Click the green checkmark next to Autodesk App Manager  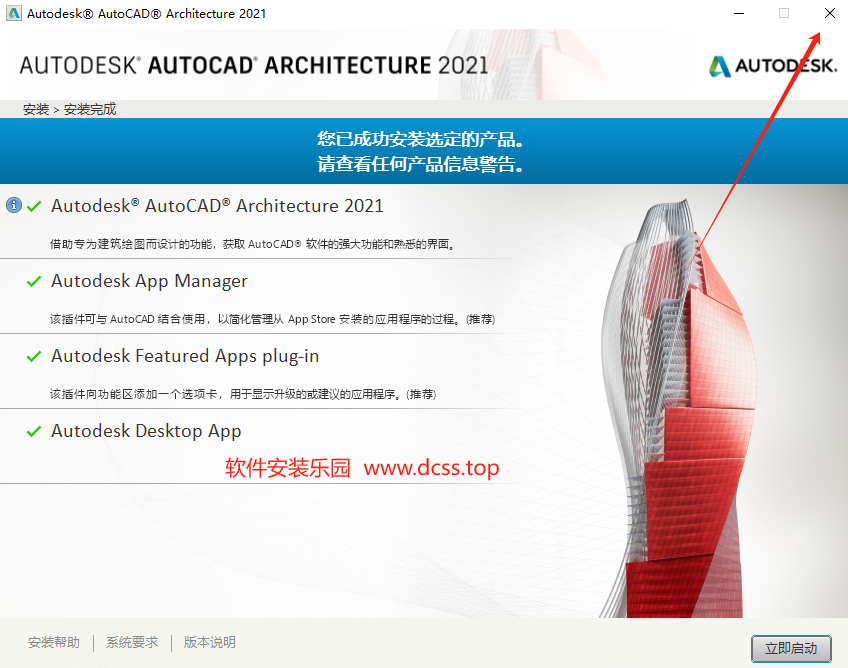[x=34, y=281]
